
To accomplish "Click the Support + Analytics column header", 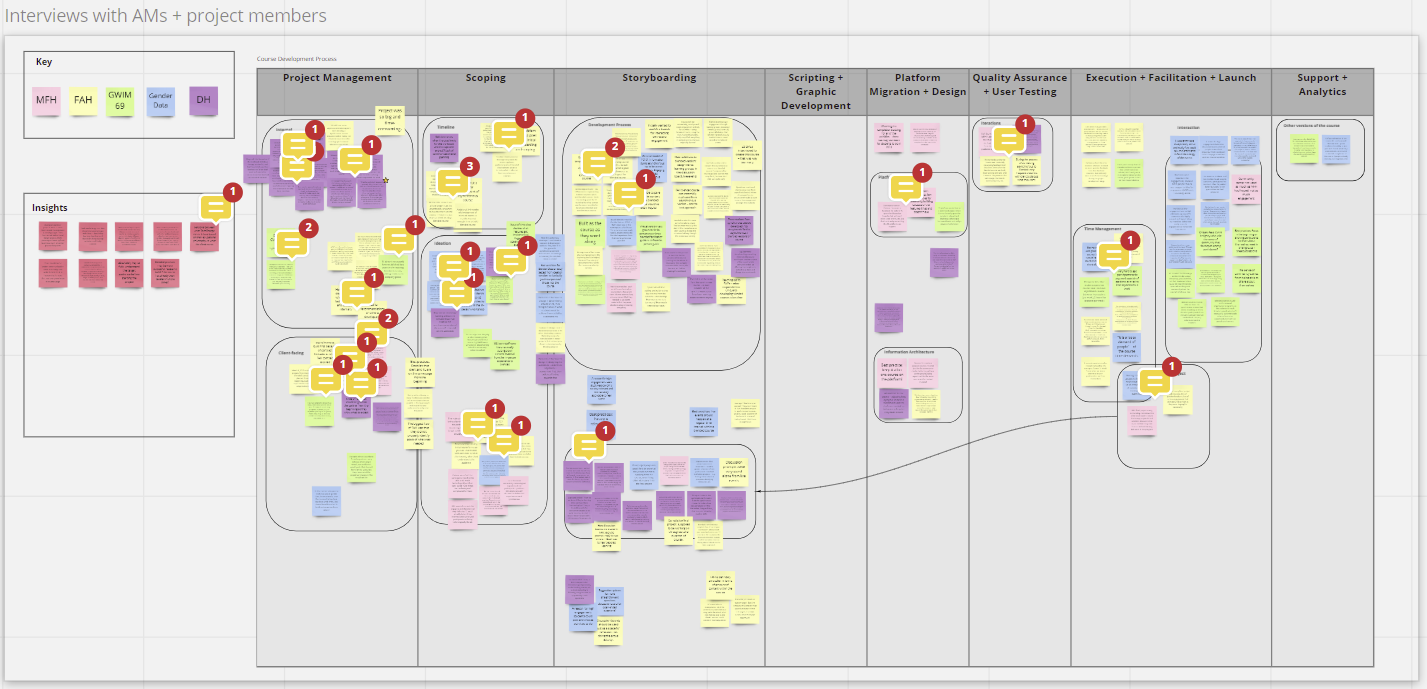I will tap(1322, 83).
